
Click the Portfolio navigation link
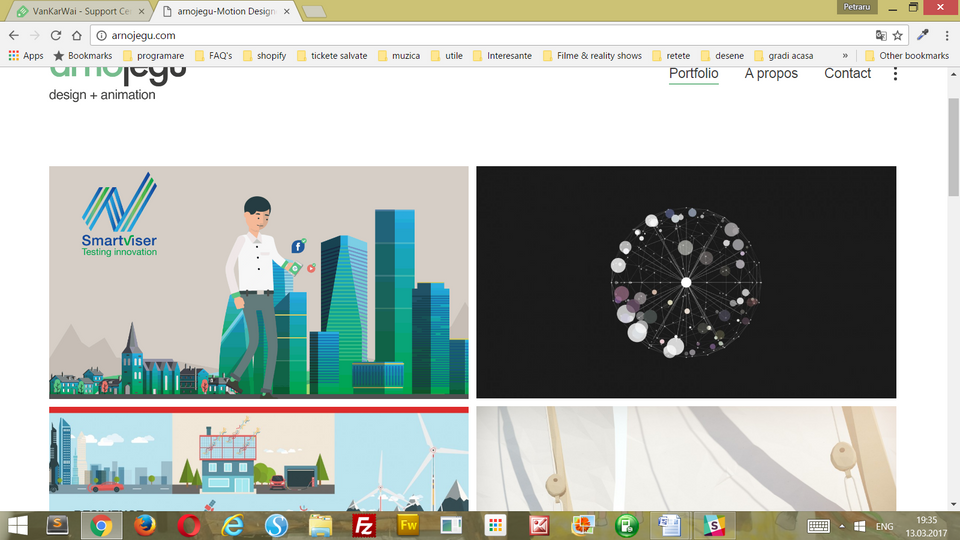694,74
